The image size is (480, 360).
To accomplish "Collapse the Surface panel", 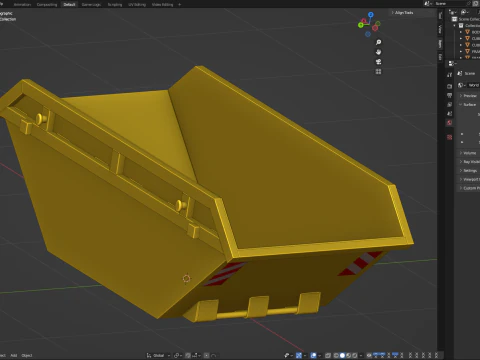I will pyautogui.click(x=469, y=105).
